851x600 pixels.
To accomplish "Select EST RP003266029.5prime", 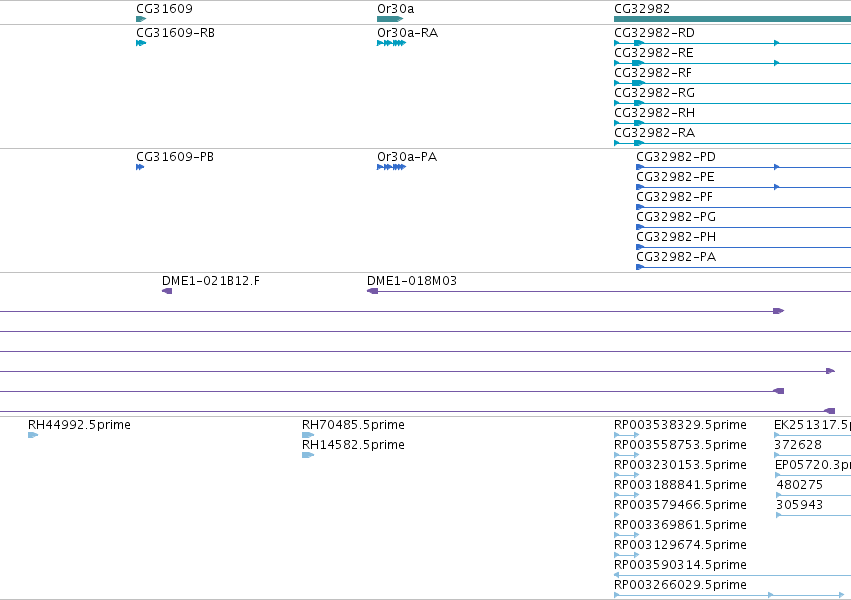I will point(681,585).
